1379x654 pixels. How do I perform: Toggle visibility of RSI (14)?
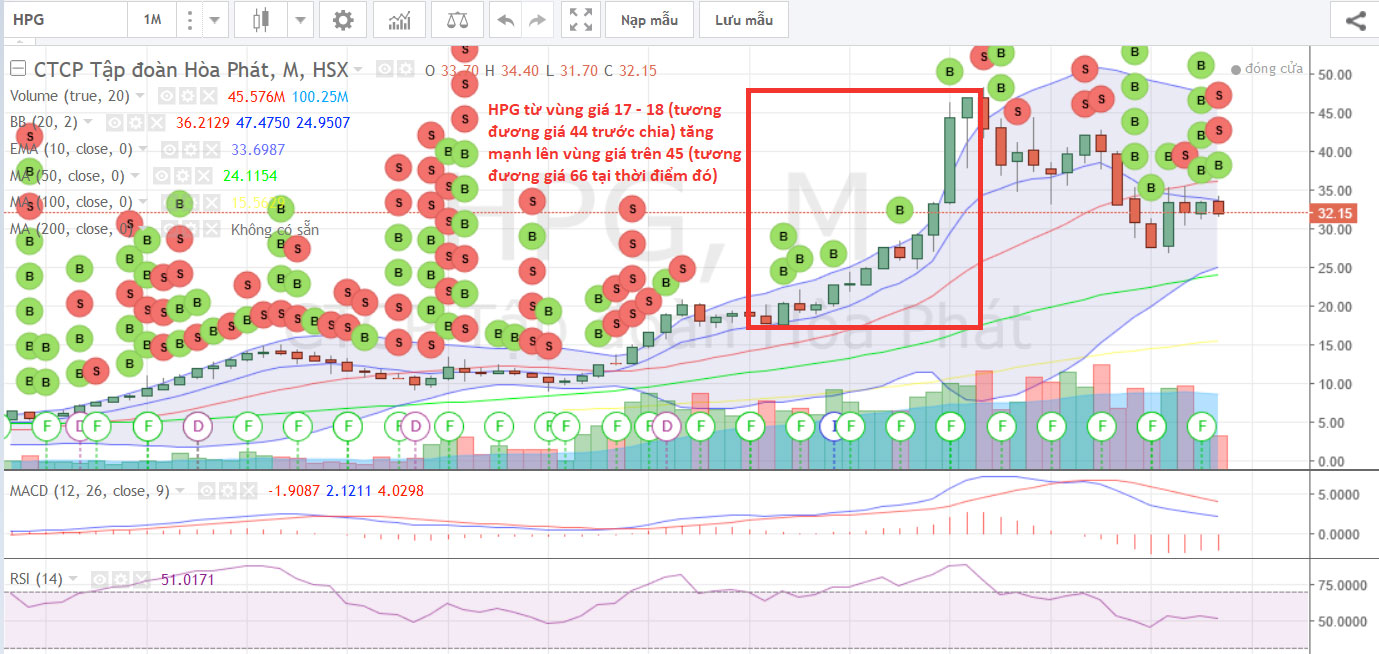[99, 579]
